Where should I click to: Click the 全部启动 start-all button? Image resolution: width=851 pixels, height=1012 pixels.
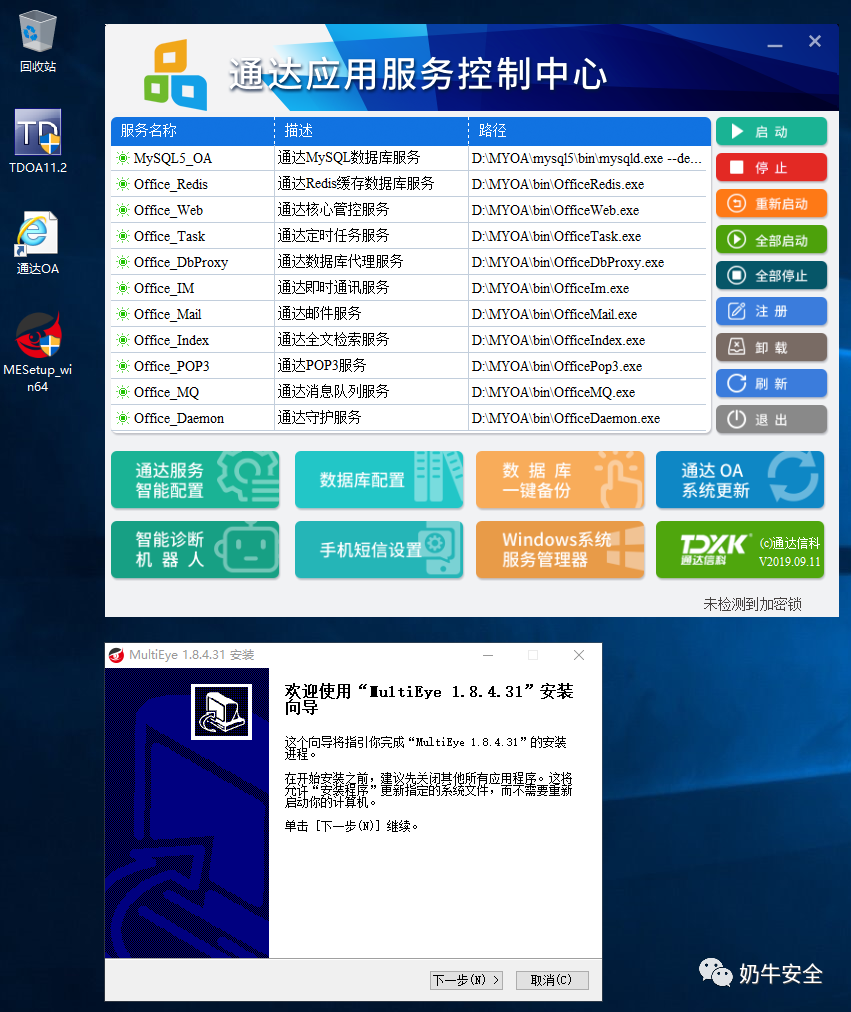point(771,240)
